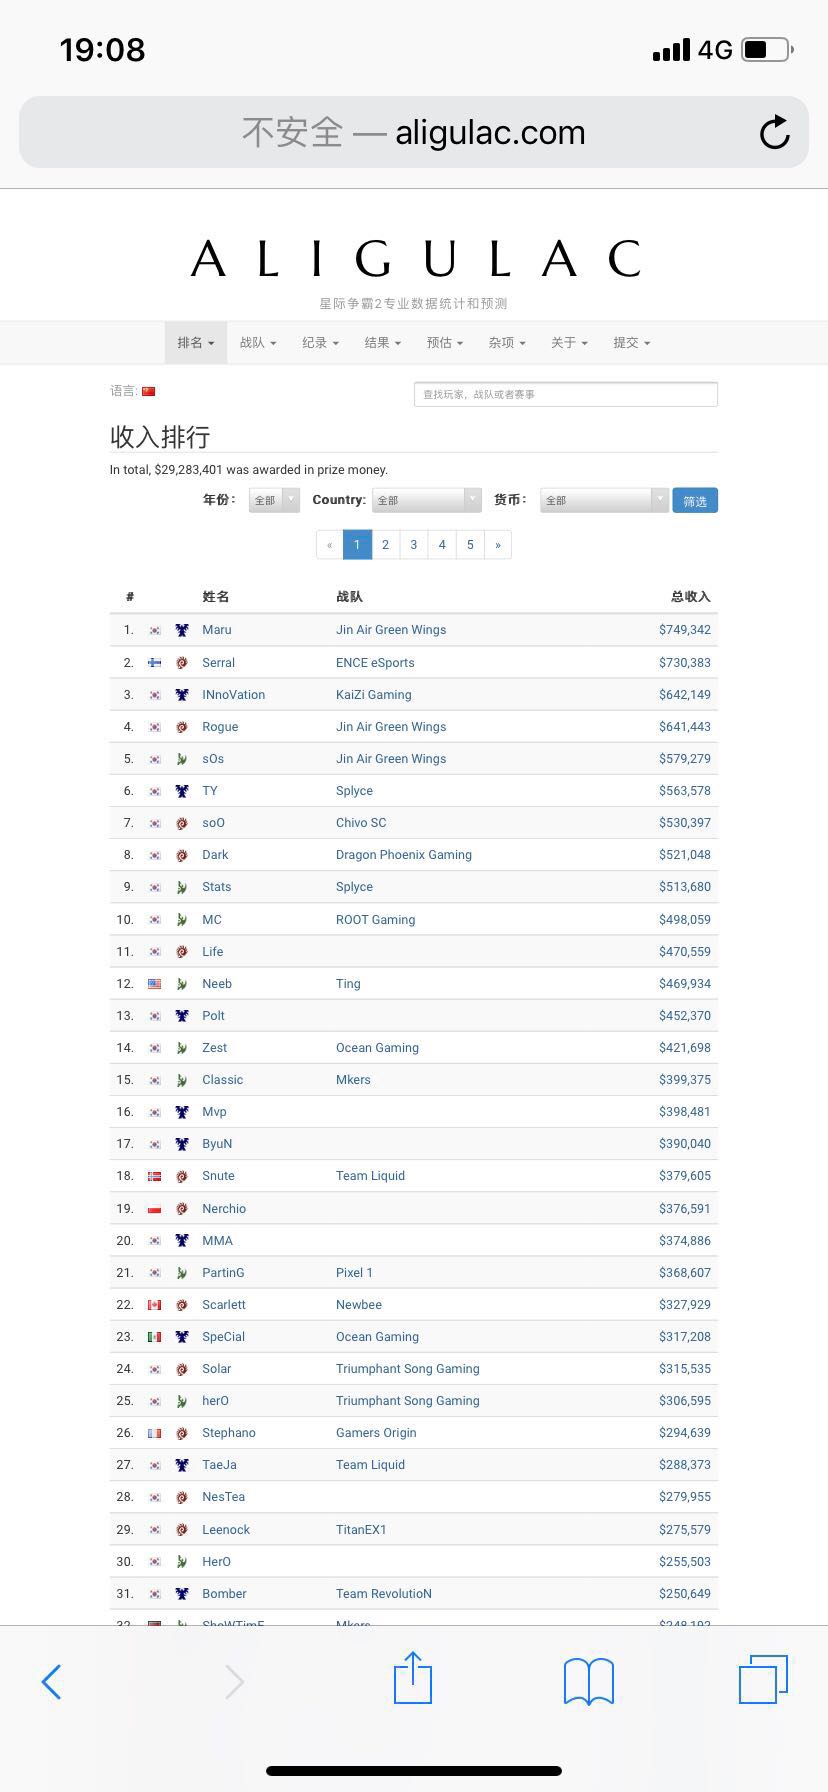Go to pagination page 5
The height and width of the screenshot is (1792, 828).
[x=470, y=545]
